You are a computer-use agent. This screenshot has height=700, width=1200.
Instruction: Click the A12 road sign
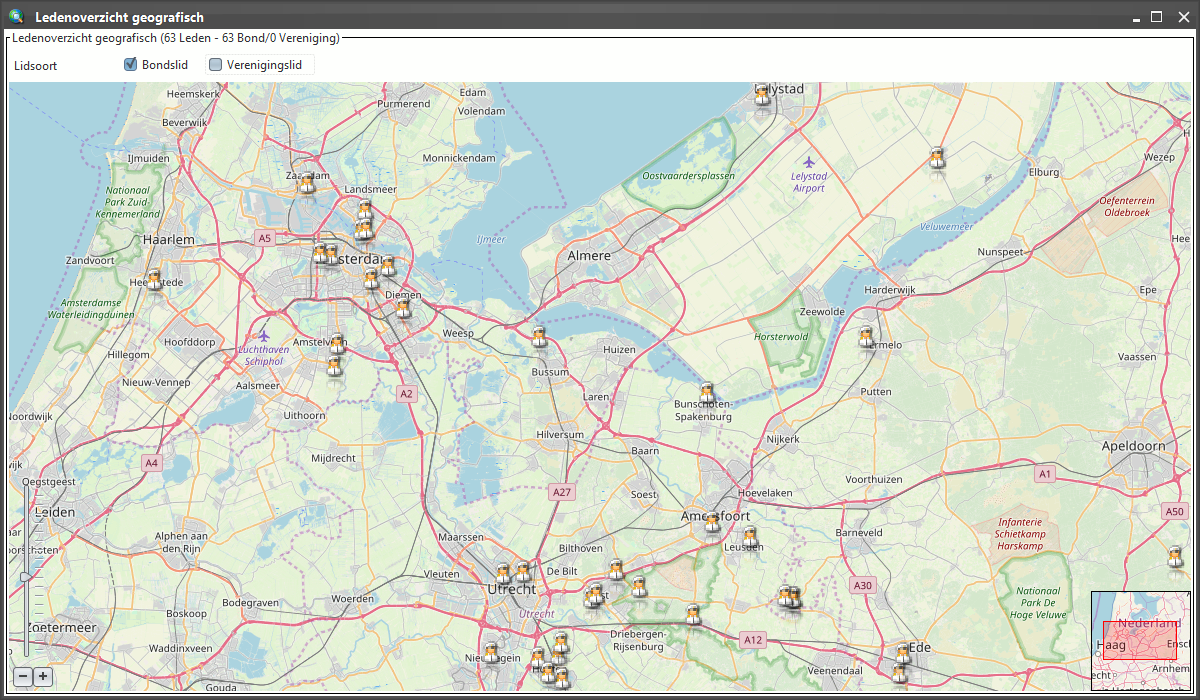click(754, 639)
